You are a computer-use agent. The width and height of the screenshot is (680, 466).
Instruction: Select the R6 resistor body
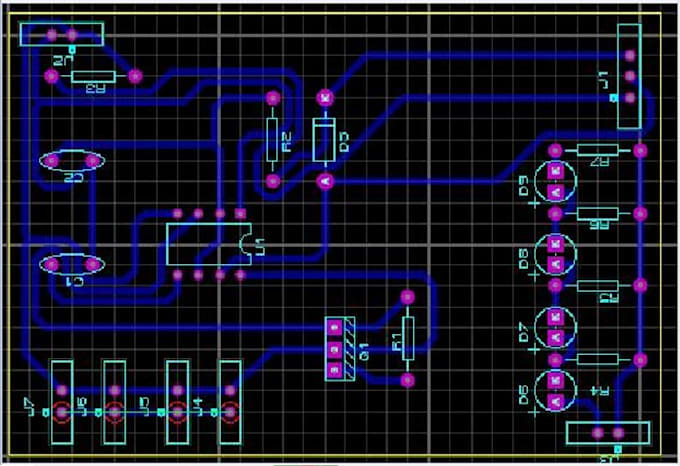pyautogui.click(x=598, y=213)
